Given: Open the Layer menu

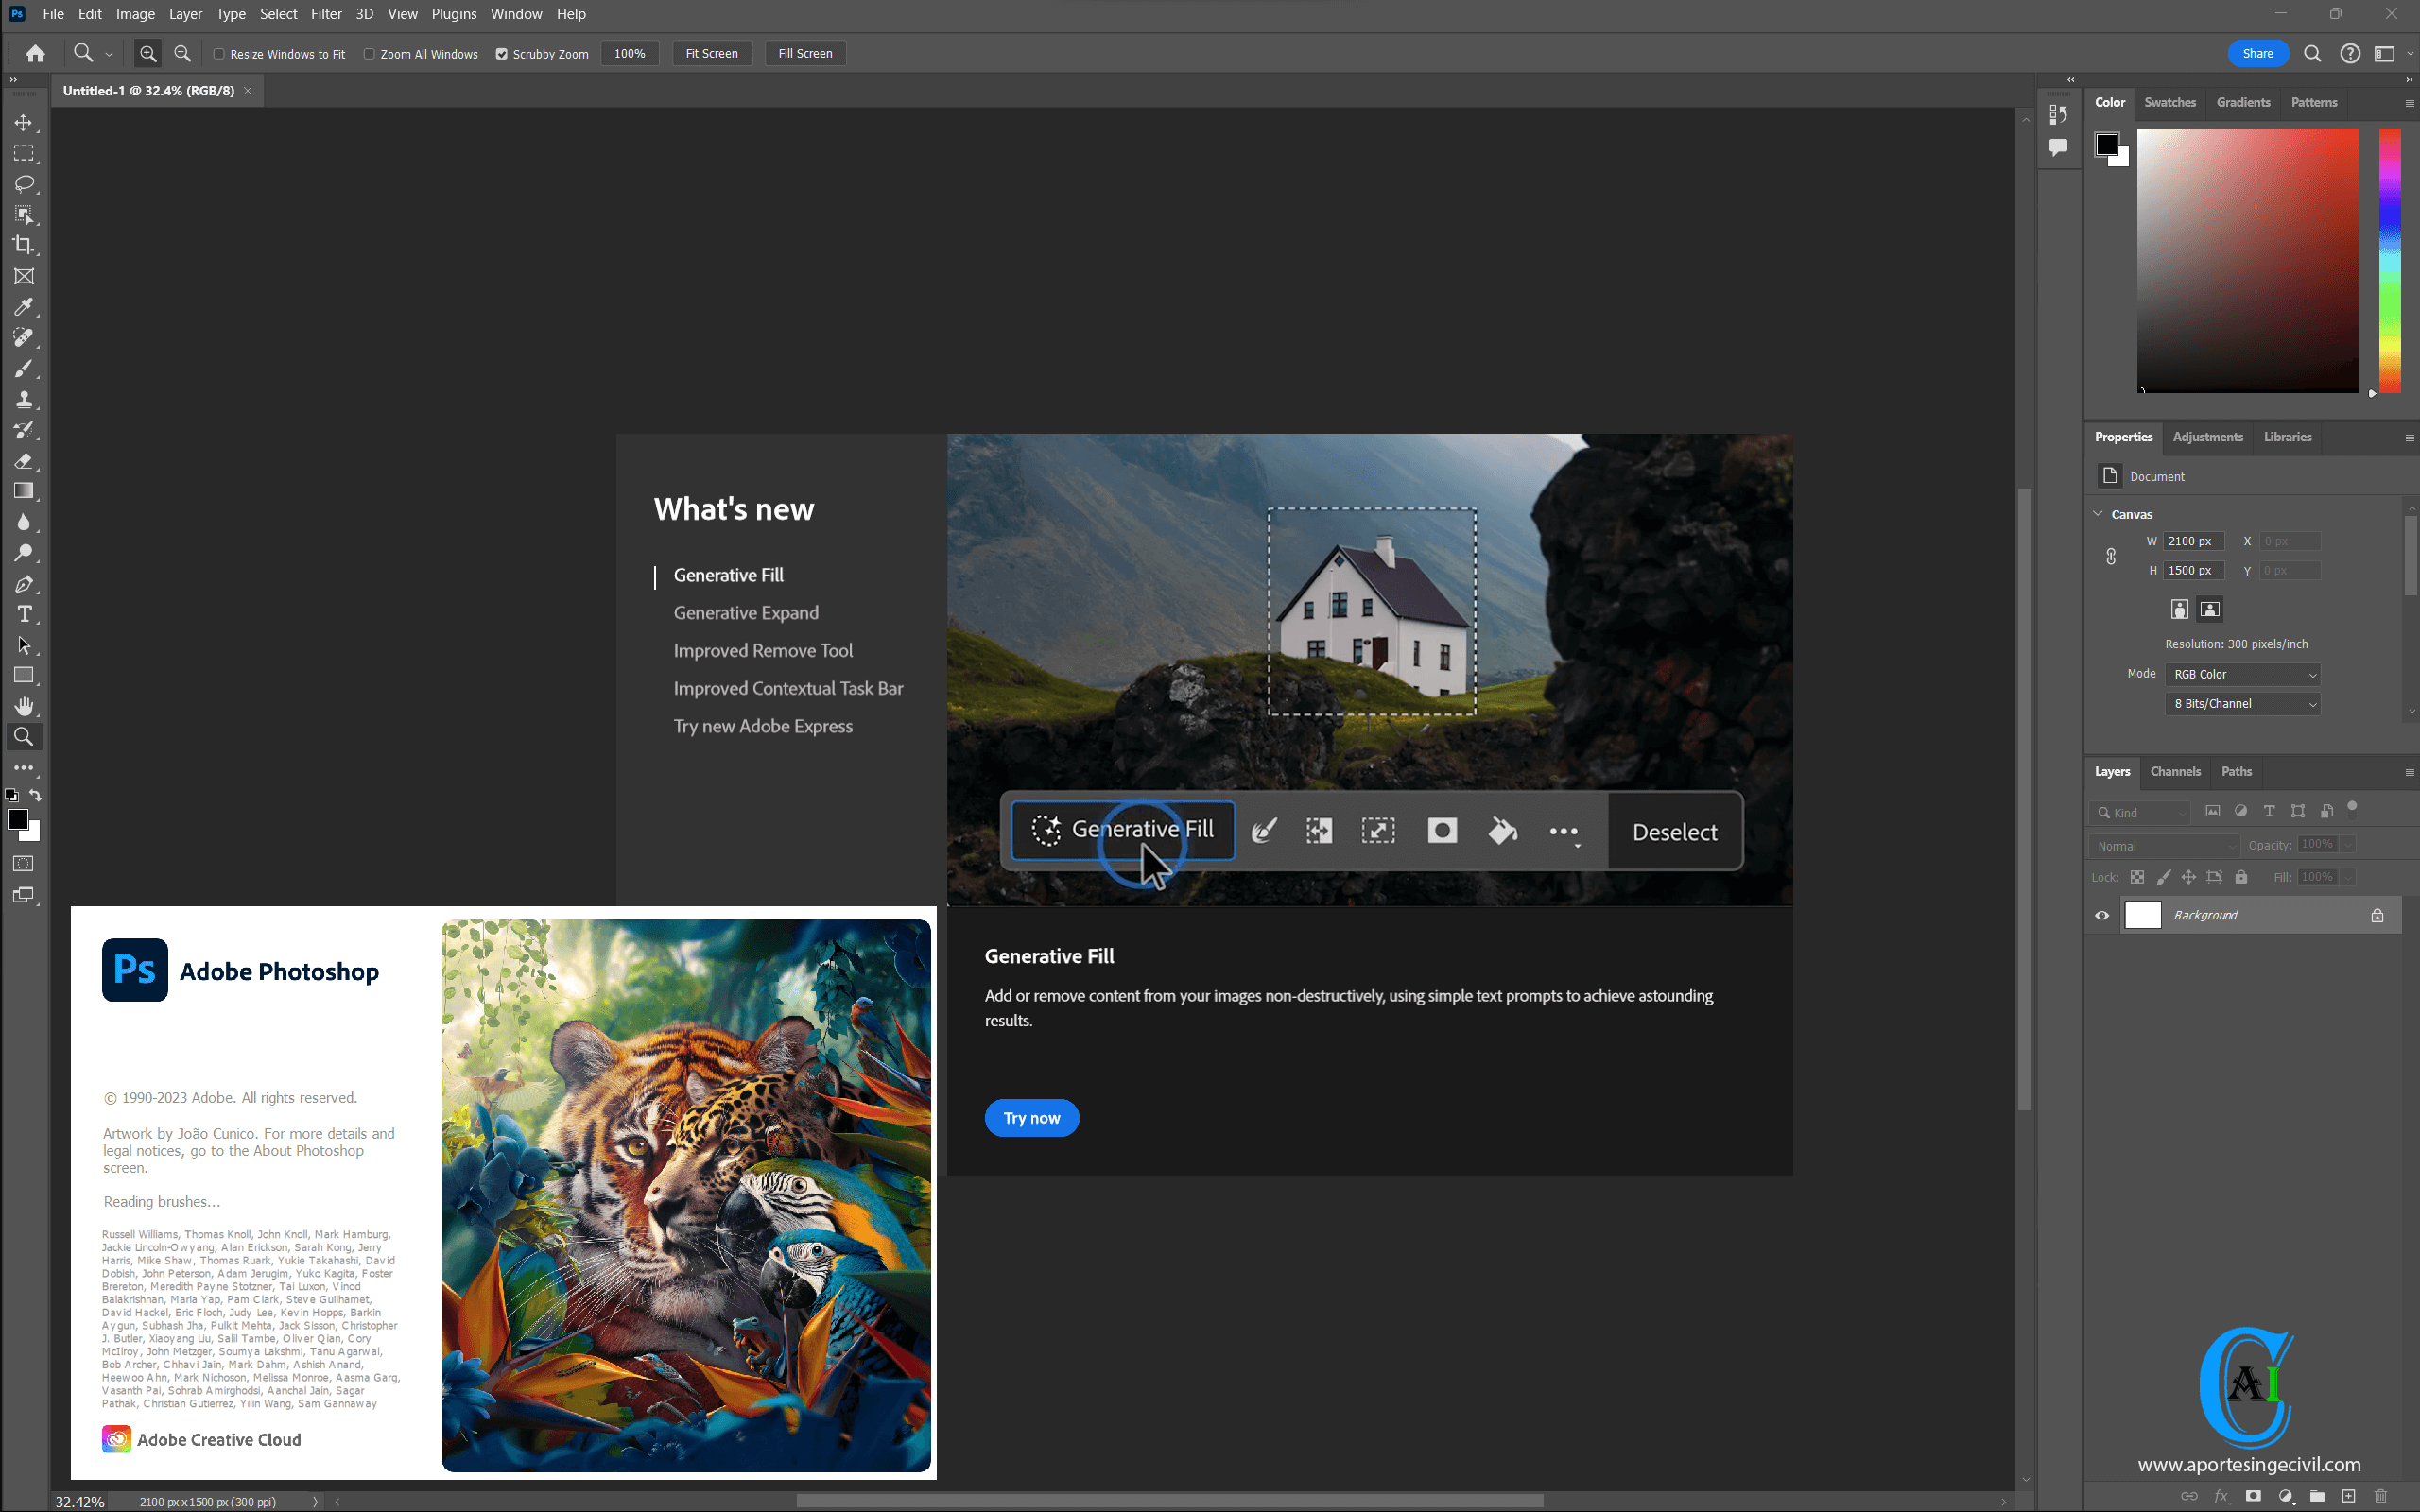Looking at the screenshot, I should tap(184, 14).
